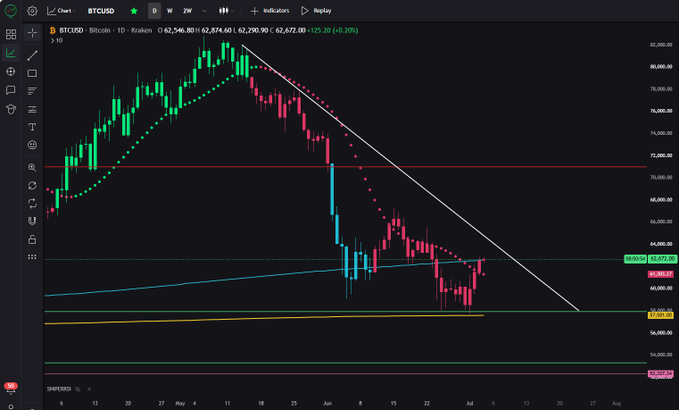
Task: Click the 'Jun' date on the time axis
Action: [327, 403]
